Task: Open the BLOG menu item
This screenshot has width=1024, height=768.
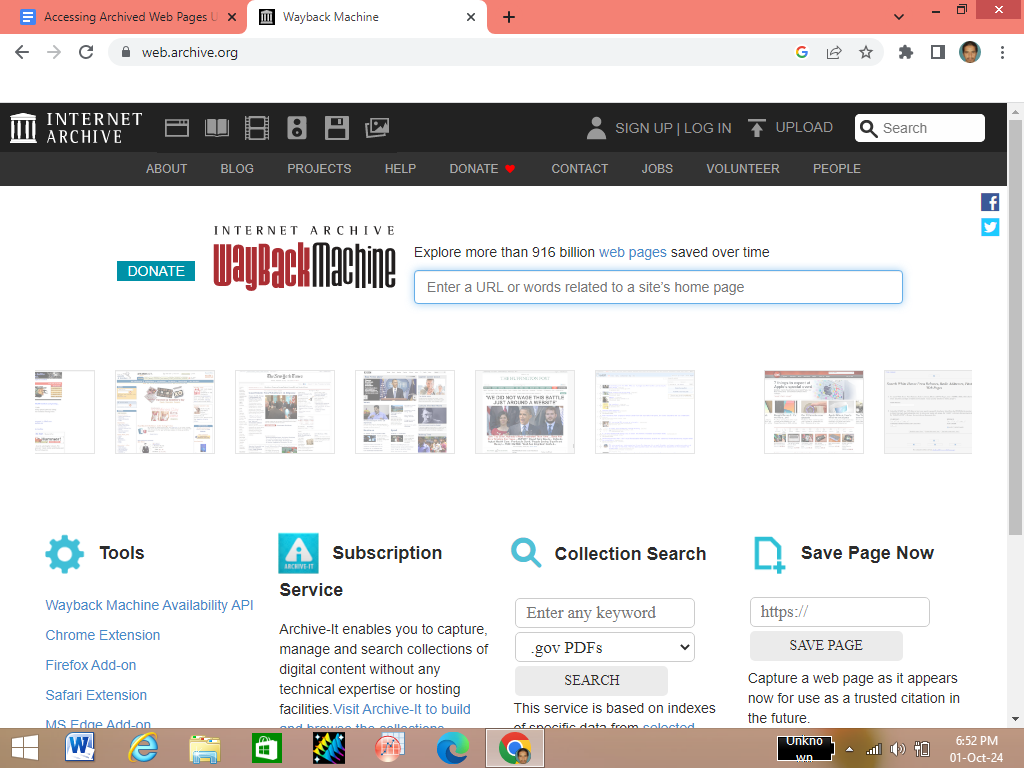Action: (237, 168)
